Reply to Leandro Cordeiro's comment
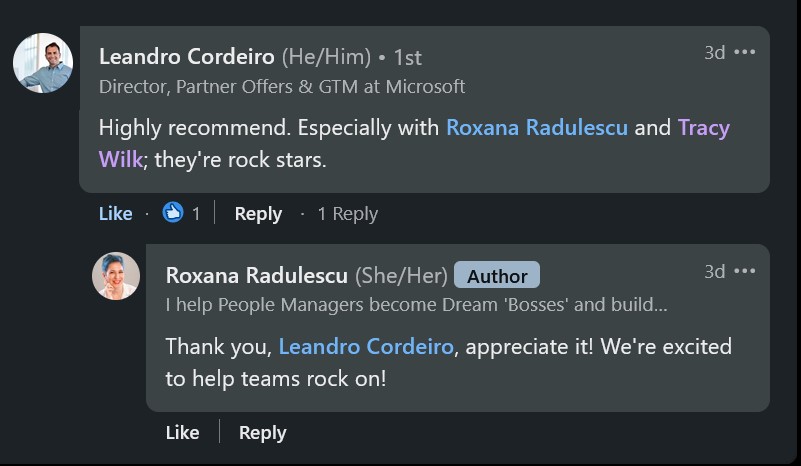 pos(258,213)
